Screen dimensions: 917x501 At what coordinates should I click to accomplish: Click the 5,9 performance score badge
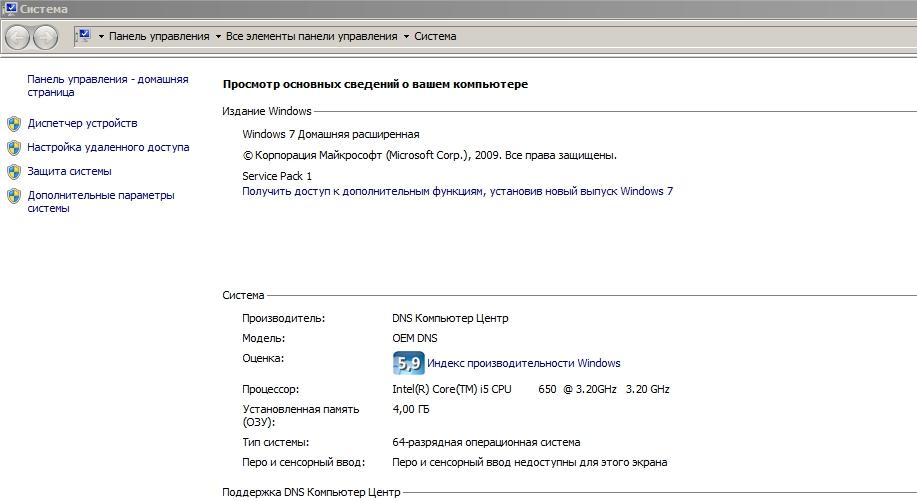408,363
